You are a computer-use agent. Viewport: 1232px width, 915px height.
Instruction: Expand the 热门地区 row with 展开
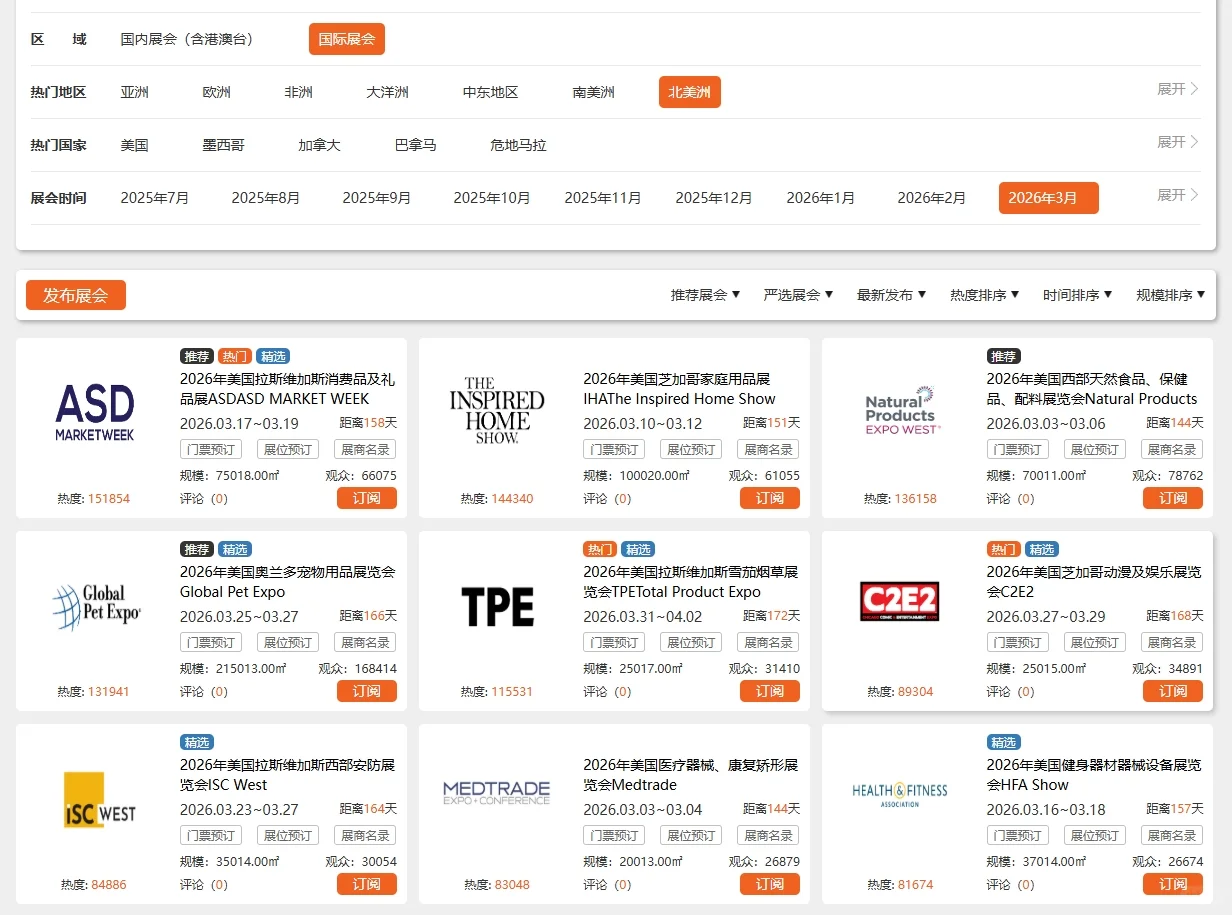[1178, 89]
